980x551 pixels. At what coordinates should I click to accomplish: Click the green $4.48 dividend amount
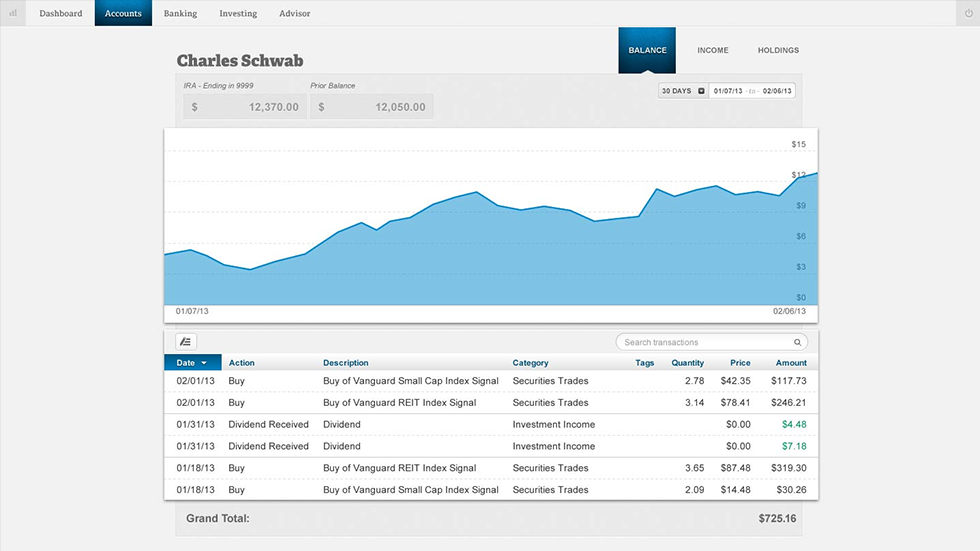[x=794, y=425]
